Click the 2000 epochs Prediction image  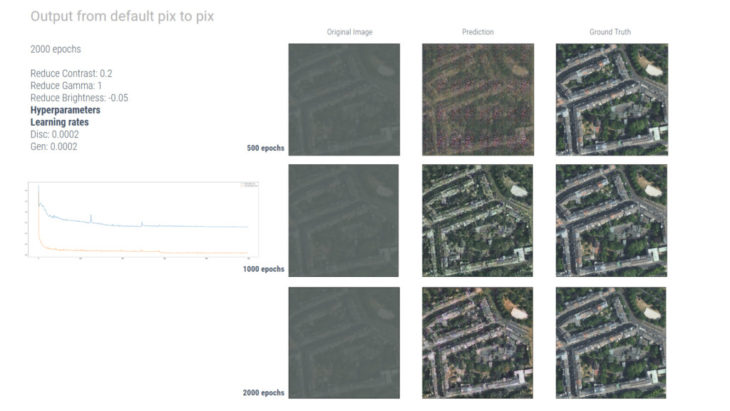[x=477, y=343]
